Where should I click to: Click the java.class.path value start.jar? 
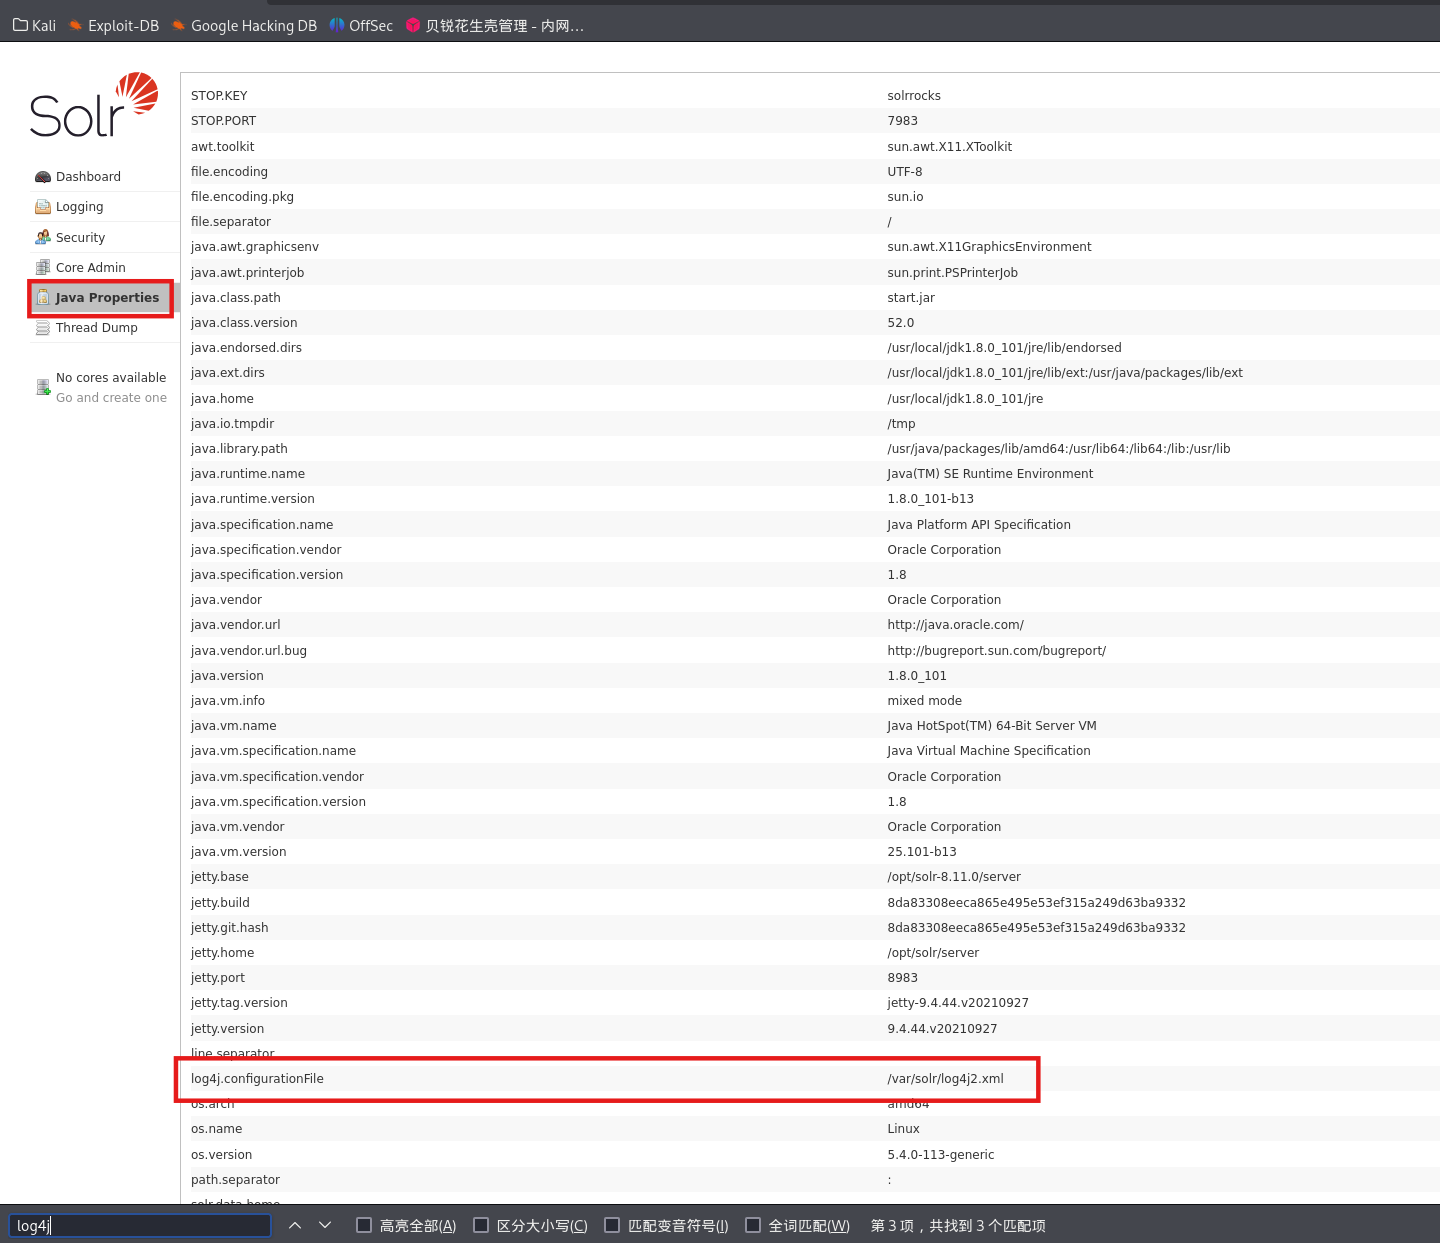[911, 297]
